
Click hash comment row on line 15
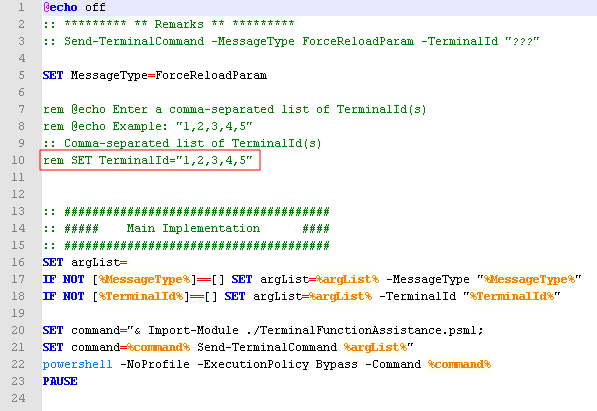[186, 245]
